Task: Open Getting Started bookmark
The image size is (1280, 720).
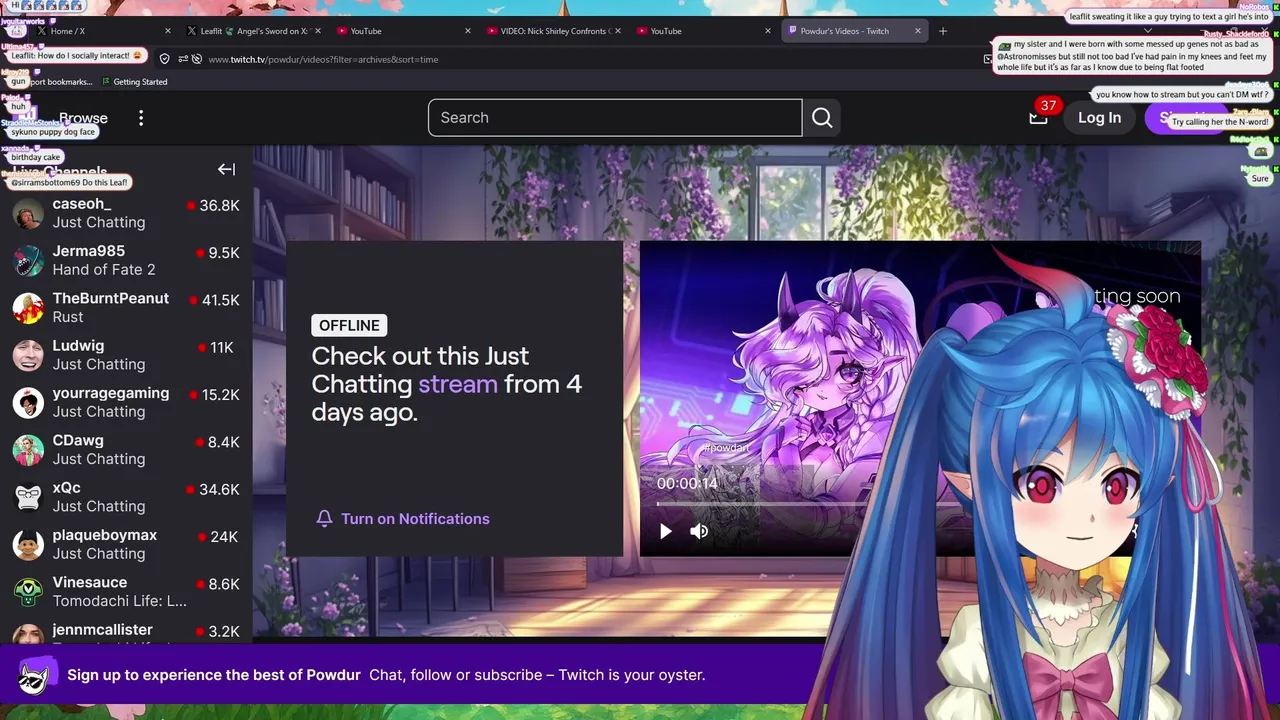Action: coord(133,82)
